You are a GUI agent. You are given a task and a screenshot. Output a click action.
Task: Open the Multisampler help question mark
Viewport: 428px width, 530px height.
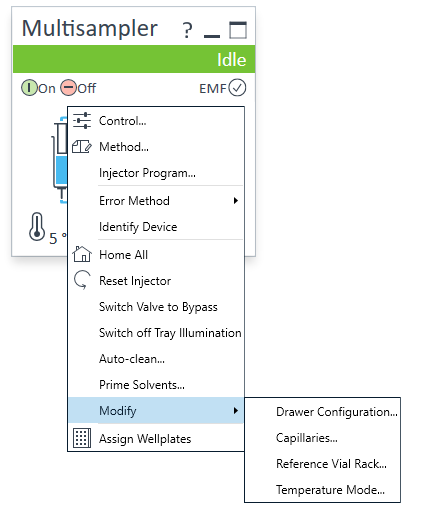[187, 30]
